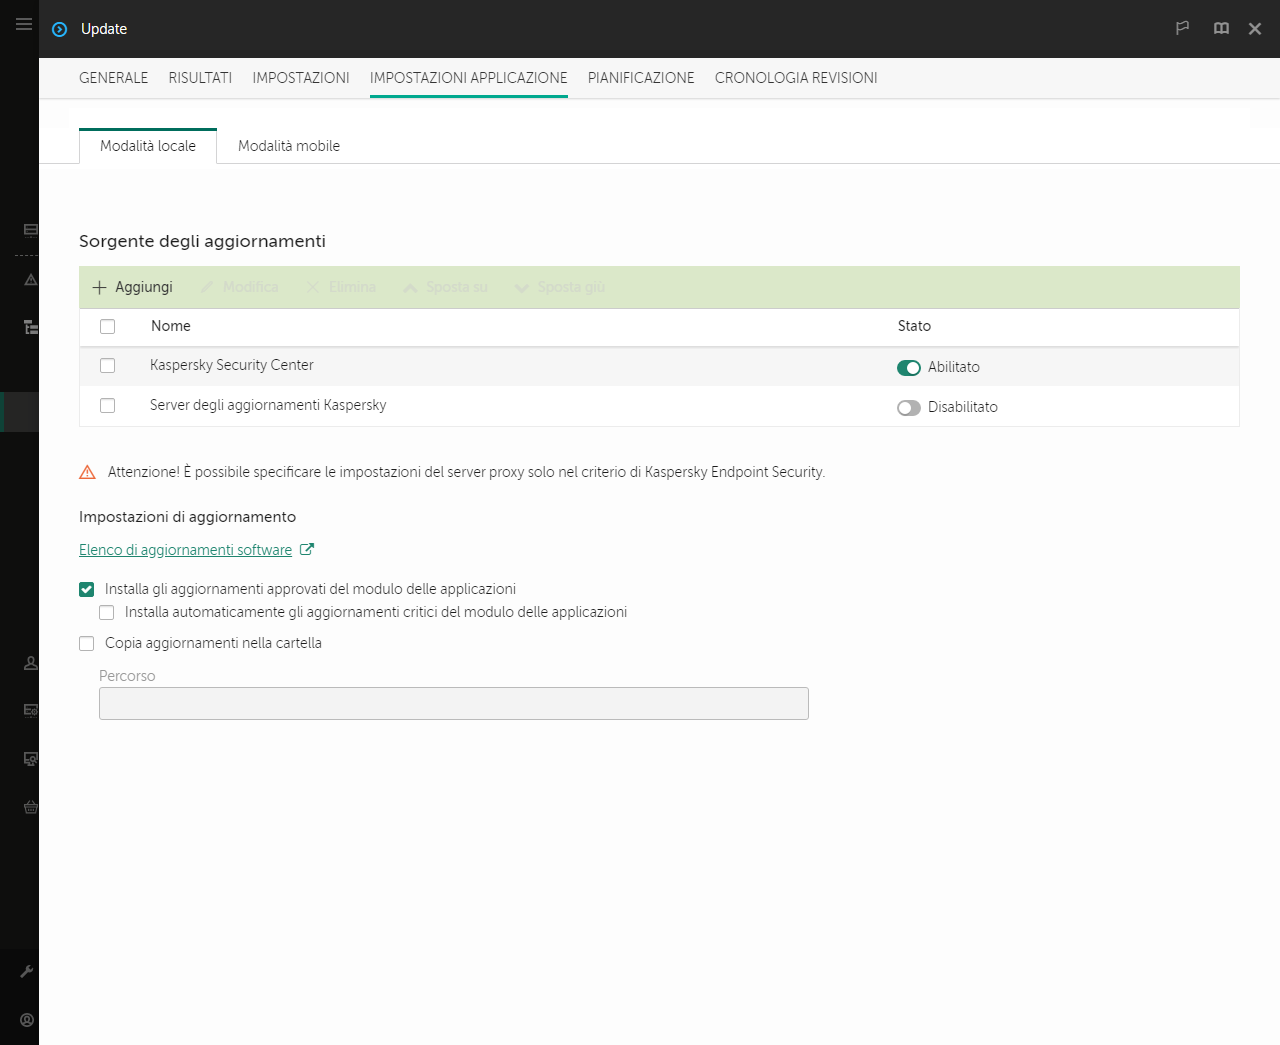The image size is (1280, 1045).
Task: Select the Kaspersky Security Center row checkbox
Action: [108, 366]
